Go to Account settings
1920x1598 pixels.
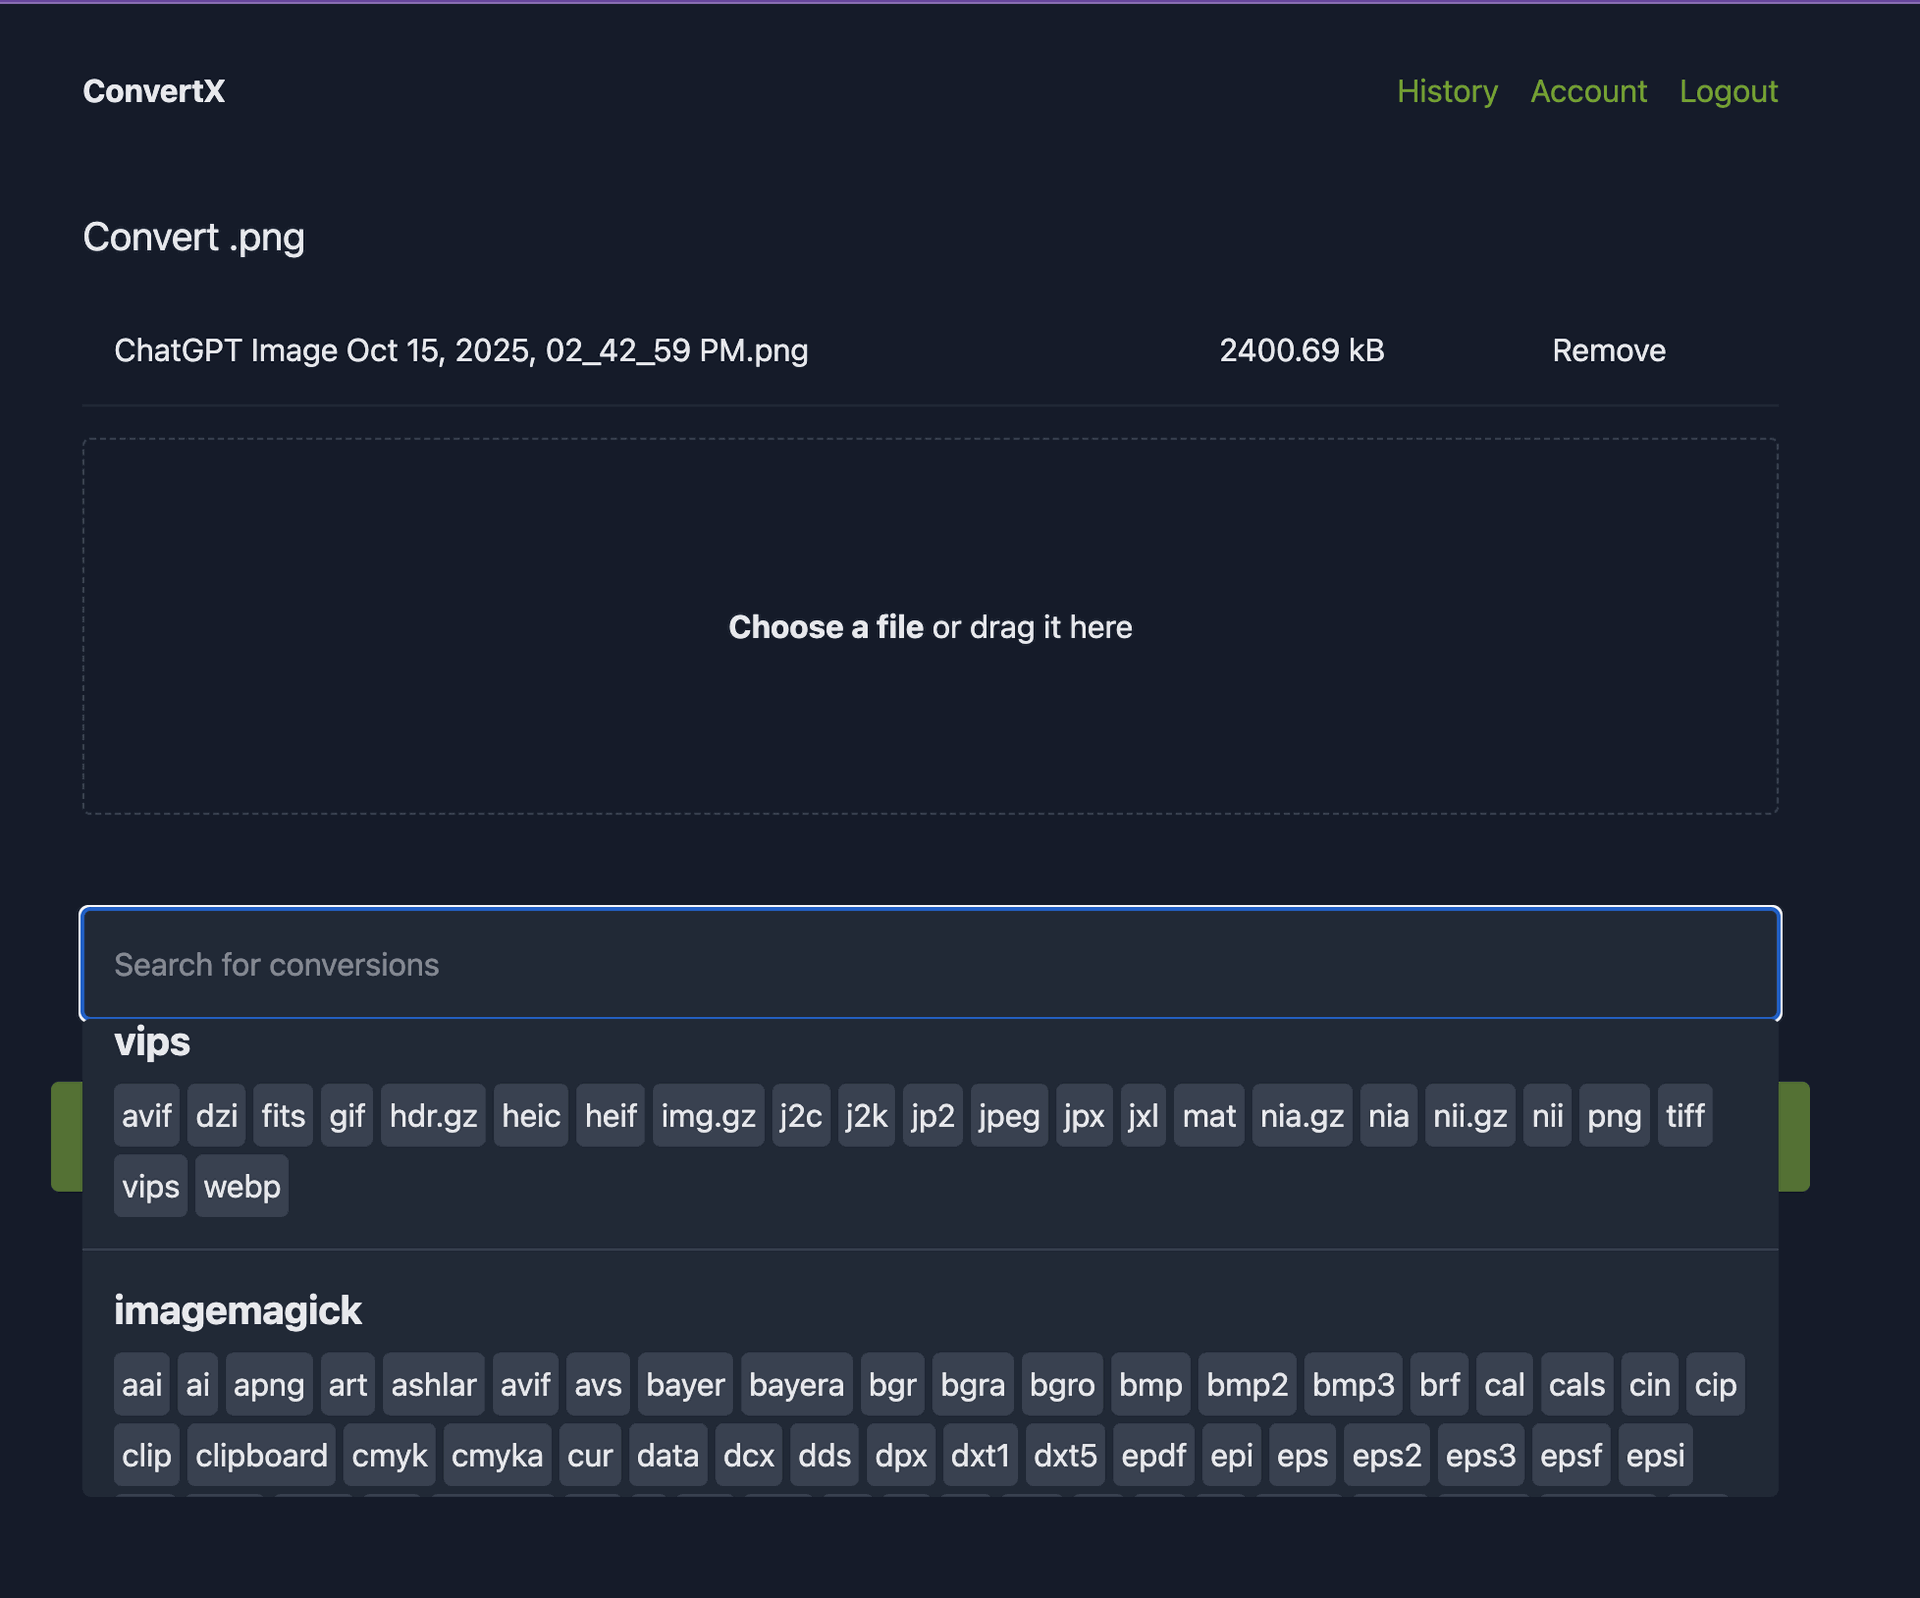1588,91
